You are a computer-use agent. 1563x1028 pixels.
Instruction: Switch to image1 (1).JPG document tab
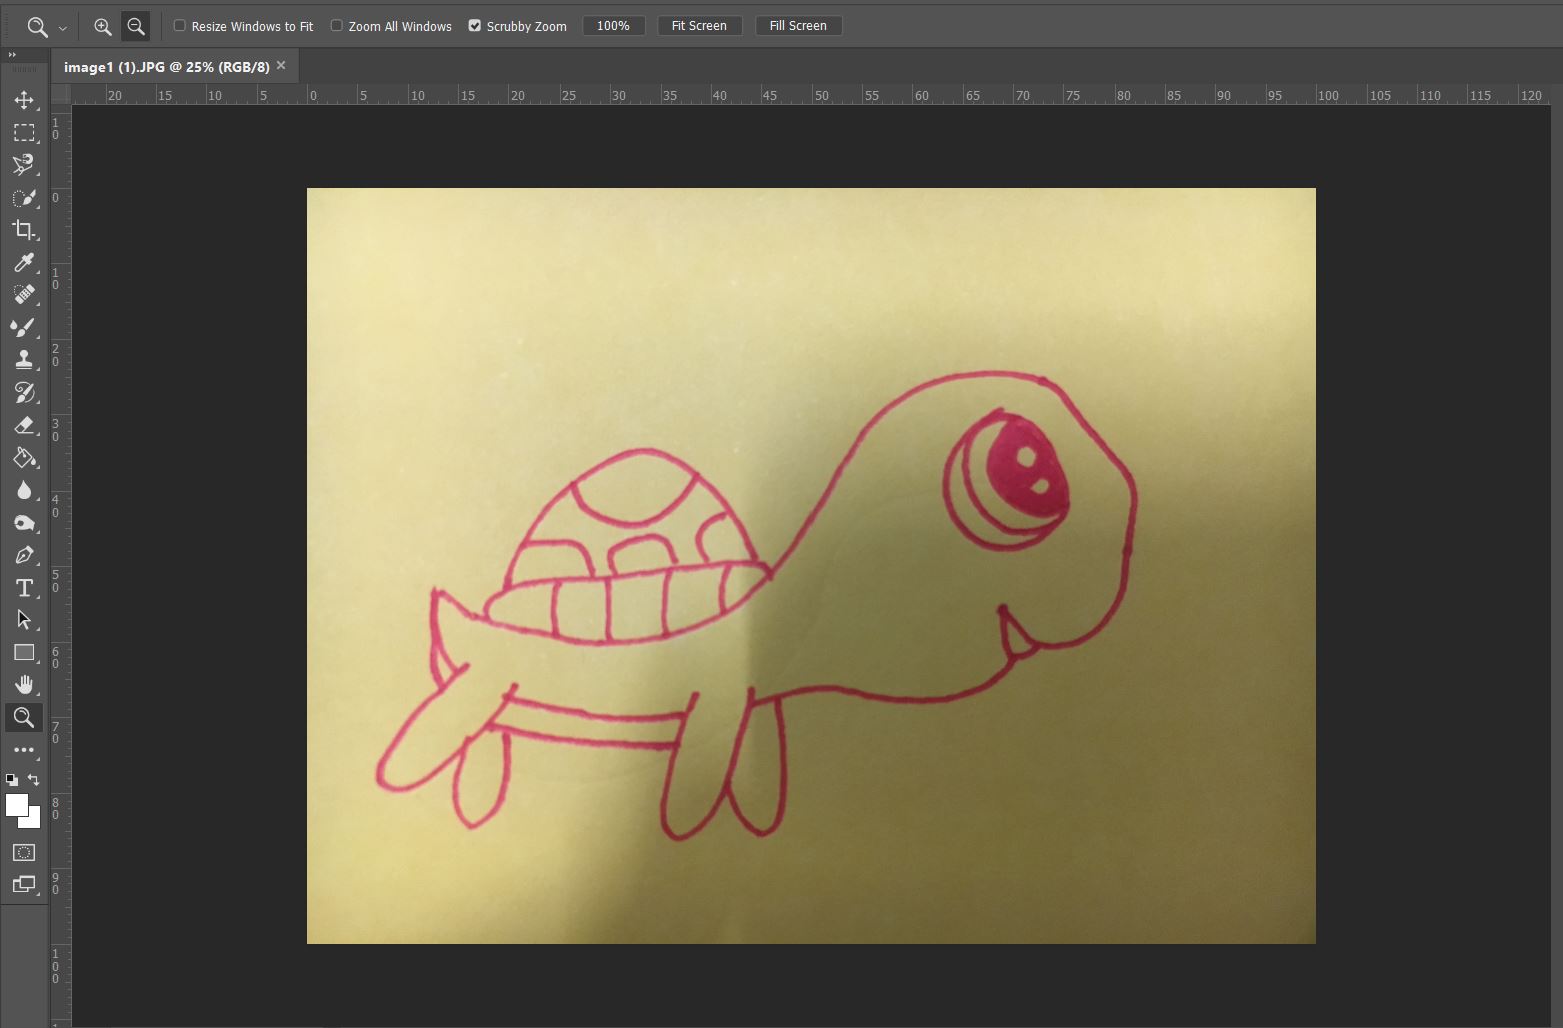click(x=166, y=67)
